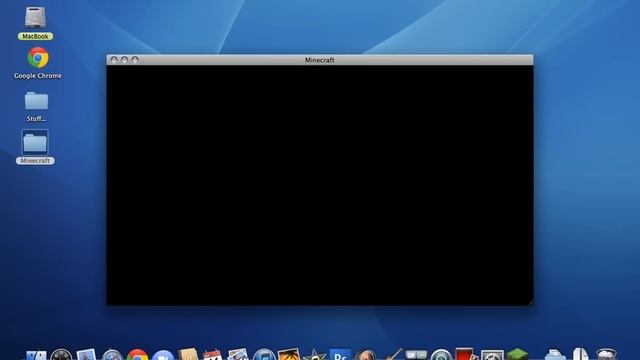Open iTunes from the Dock
Viewport: 640px width, 360px height.
(264, 355)
